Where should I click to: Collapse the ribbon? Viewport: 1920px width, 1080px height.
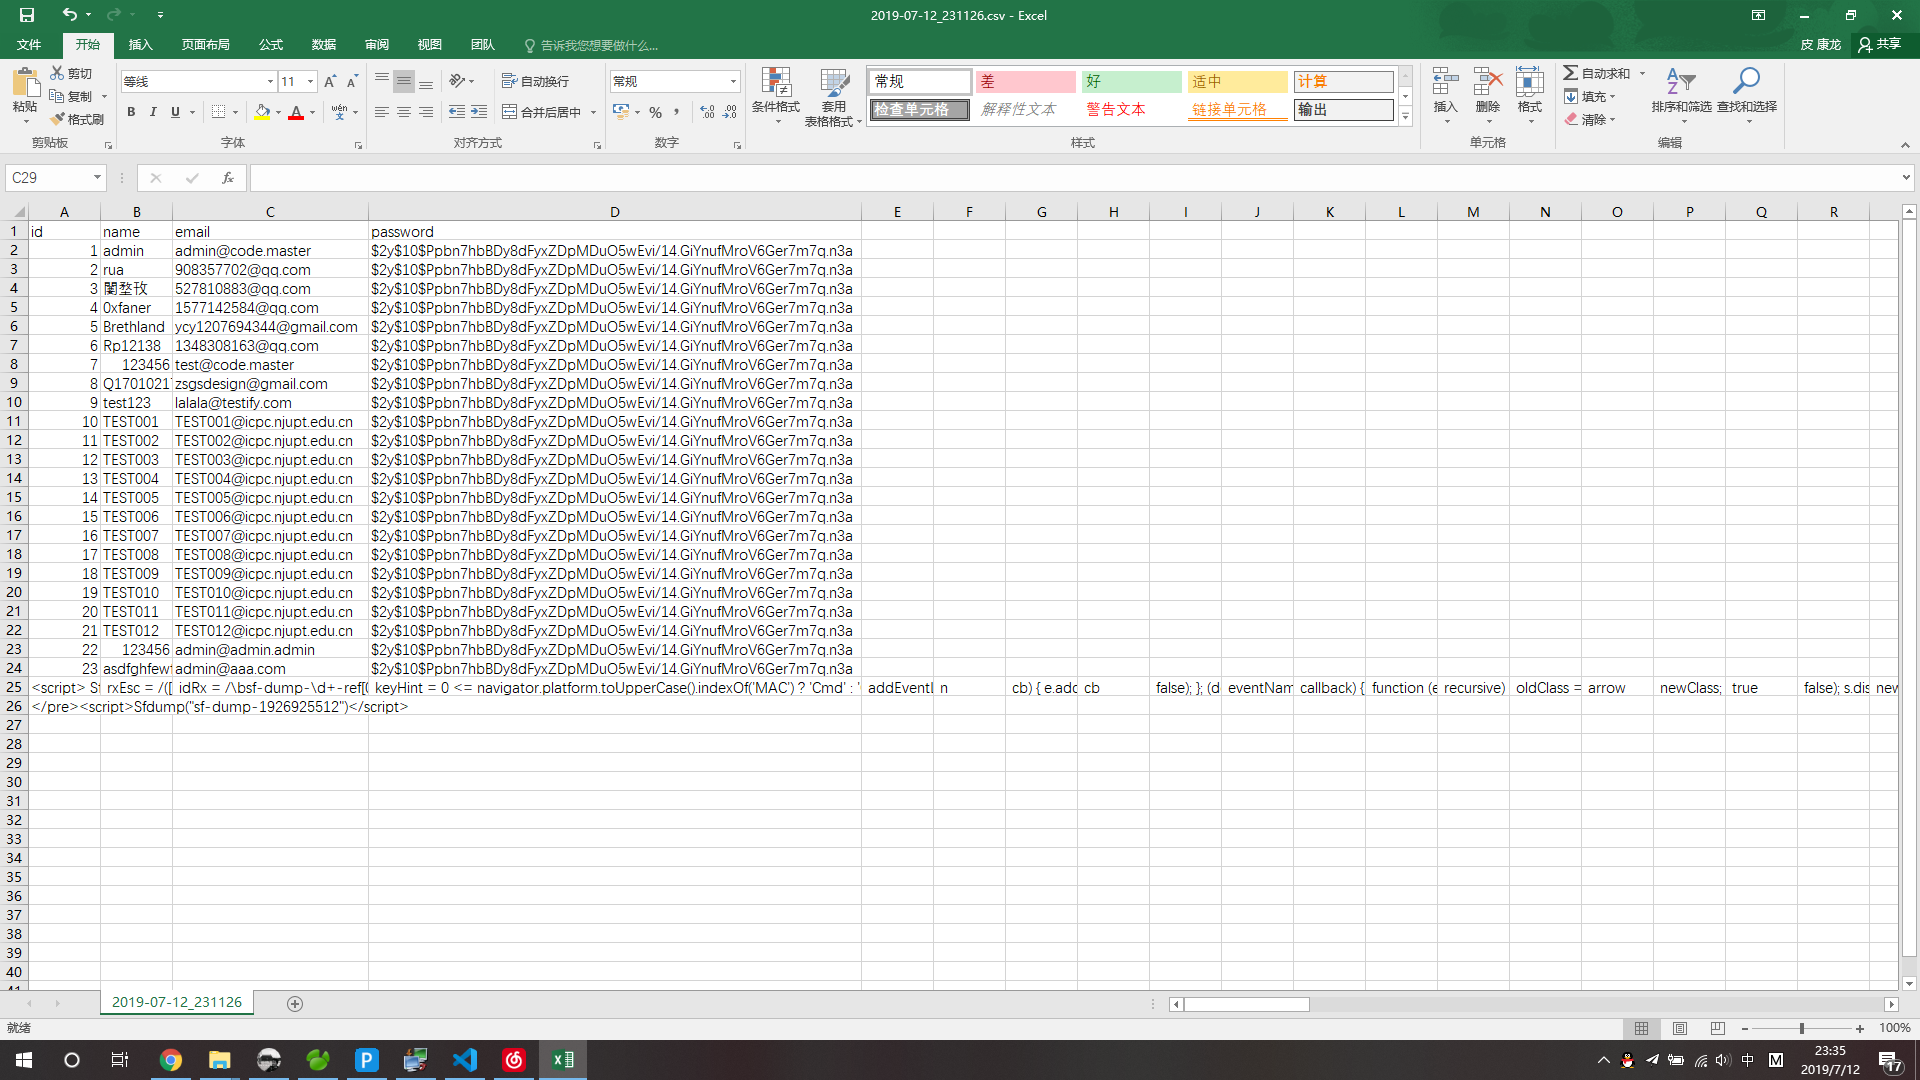(x=1905, y=145)
